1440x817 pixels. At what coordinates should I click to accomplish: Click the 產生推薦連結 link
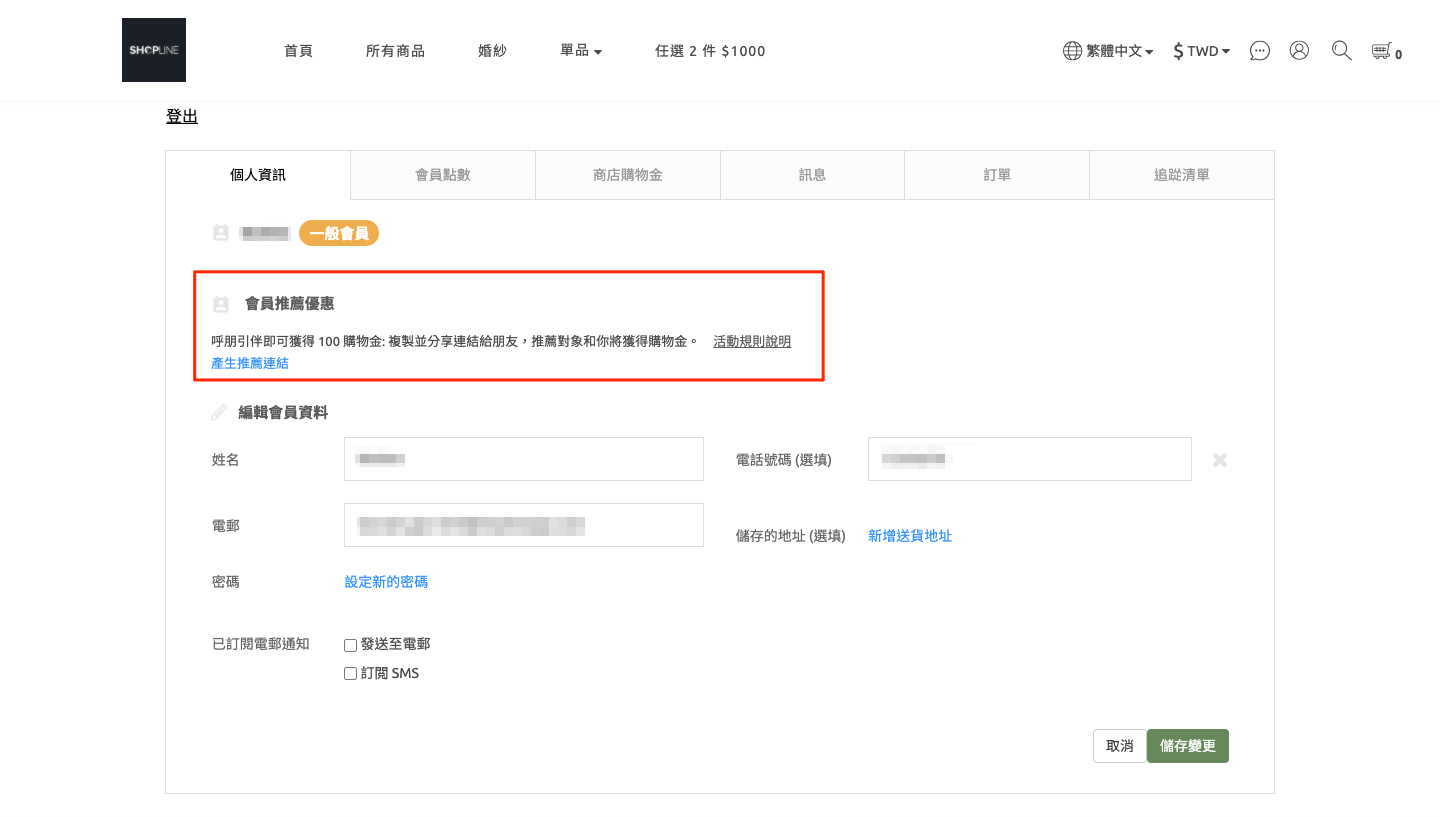click(x=250, y=363)
